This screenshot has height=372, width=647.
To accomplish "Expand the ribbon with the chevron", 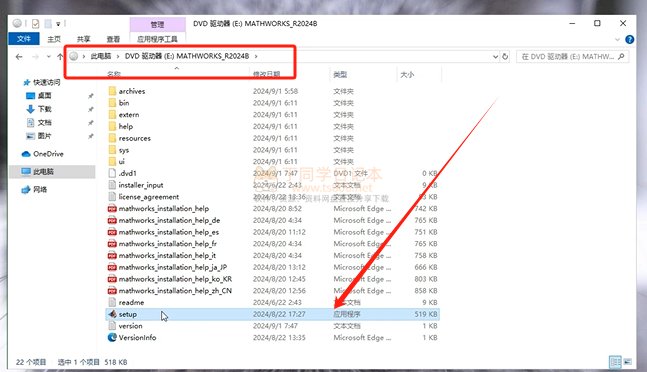I will pyautogui.click(x=617, y=40).
